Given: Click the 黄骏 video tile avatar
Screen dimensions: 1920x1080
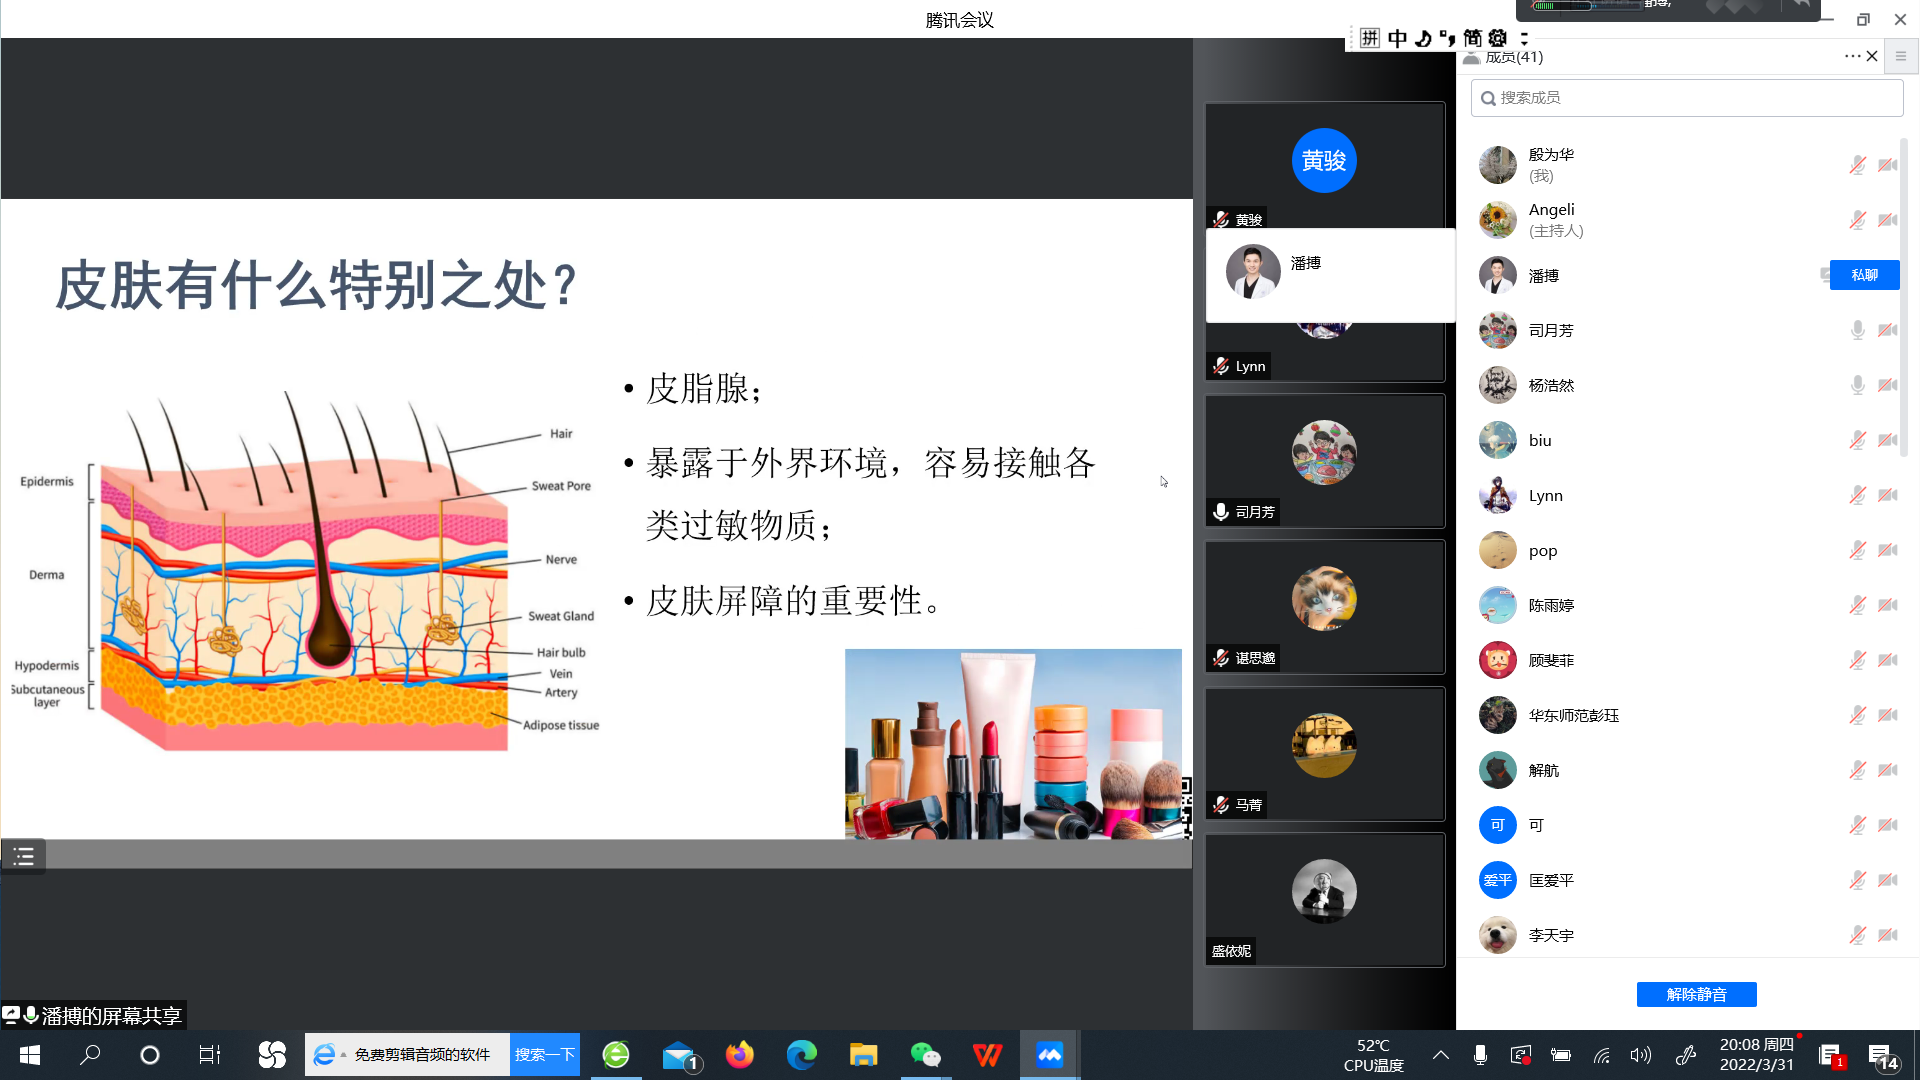Looking at the screenshot, I should point(1324,161).
